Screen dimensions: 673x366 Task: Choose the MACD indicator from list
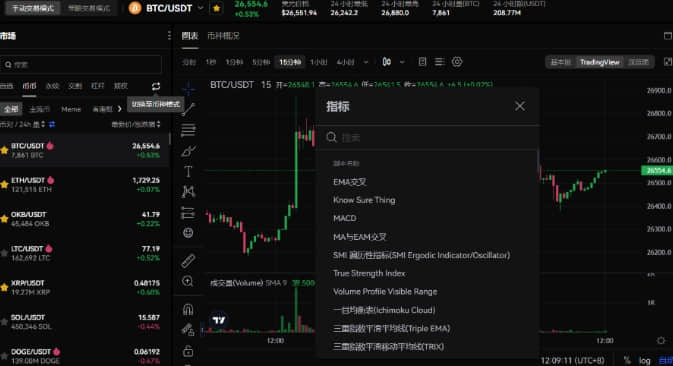[x=345, y=218]
